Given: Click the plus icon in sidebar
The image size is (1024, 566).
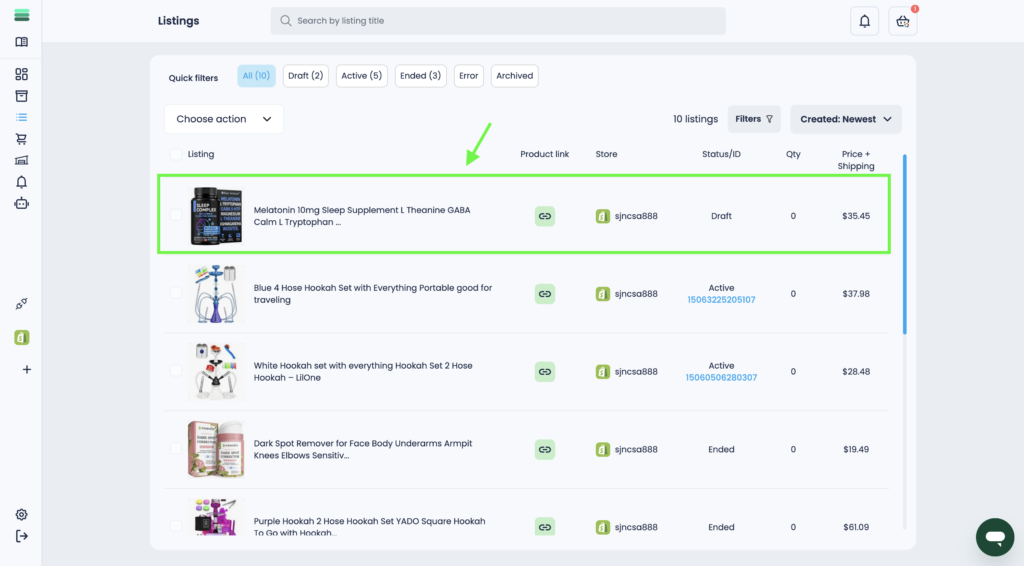Looking at the screenshot, I should [26, 369].
